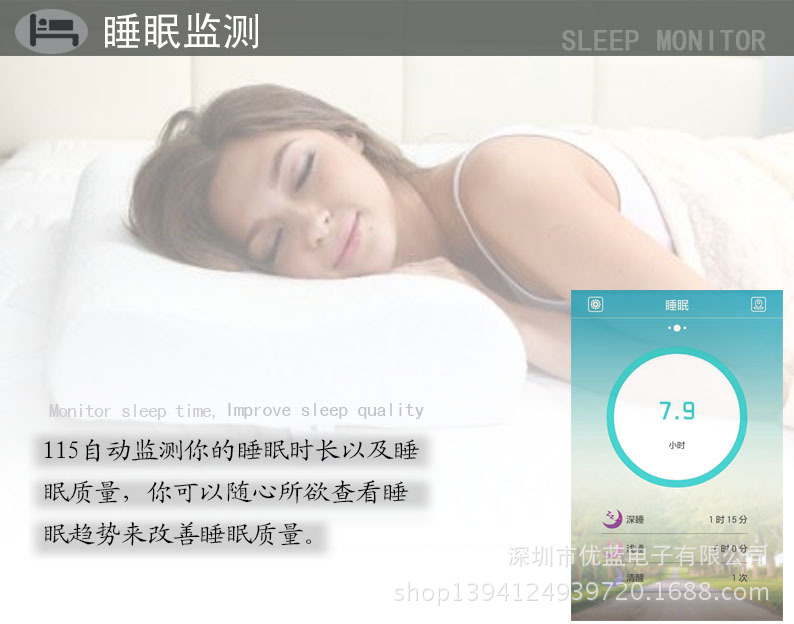Tap the purple moon deep sleep icon

click(x=612, y=518)
